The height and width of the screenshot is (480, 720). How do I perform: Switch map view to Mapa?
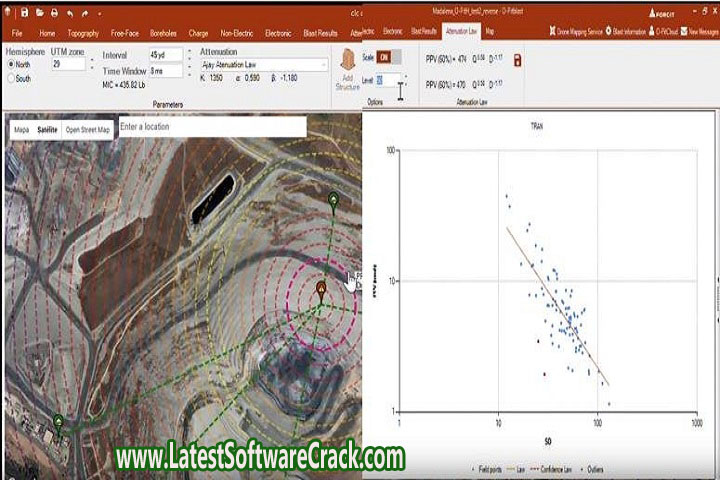(x=22, y=130)
